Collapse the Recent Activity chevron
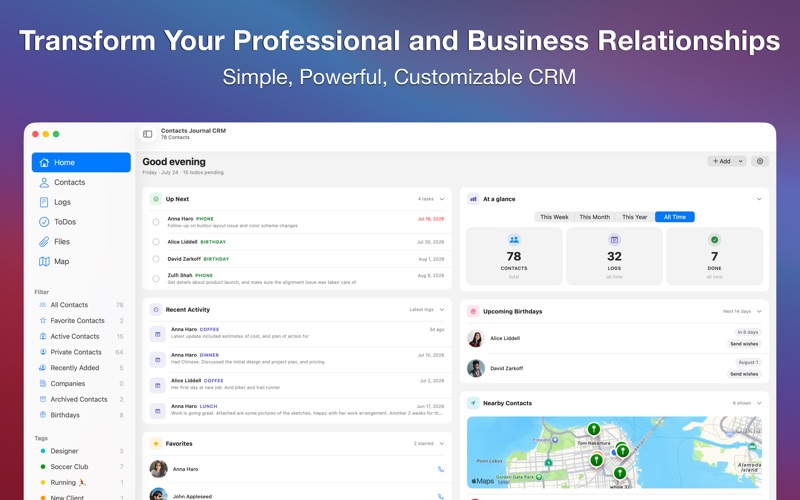The image size is (800, 500). 442,310
